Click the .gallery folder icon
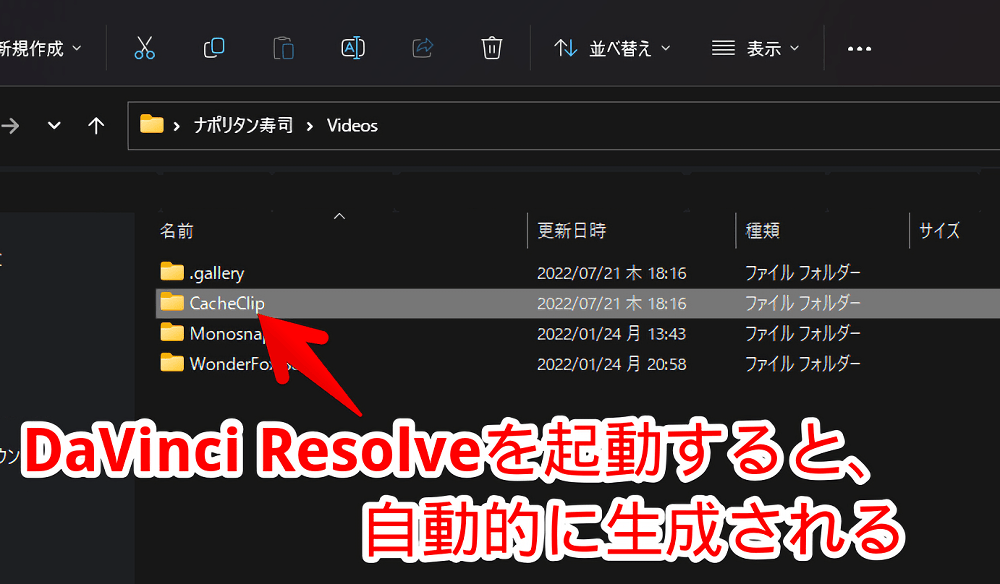 click(172, 272)
